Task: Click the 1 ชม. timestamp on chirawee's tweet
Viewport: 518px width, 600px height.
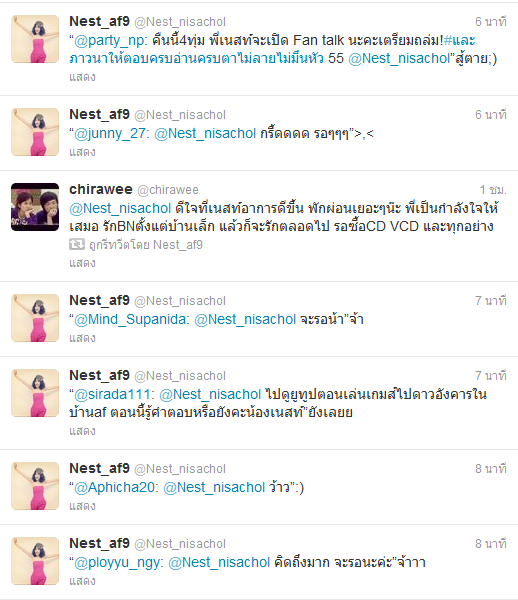Action: (x=493, y=190)
